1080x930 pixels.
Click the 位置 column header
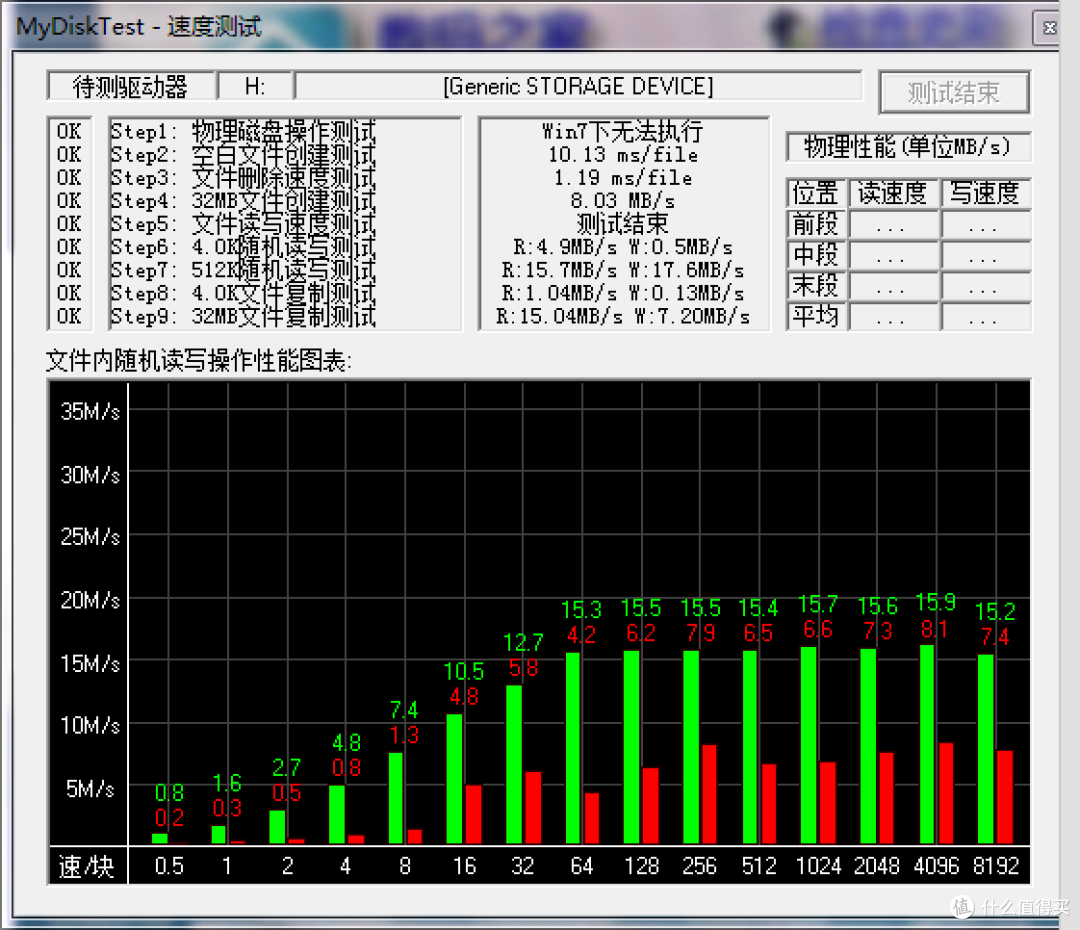click(816, 193)
